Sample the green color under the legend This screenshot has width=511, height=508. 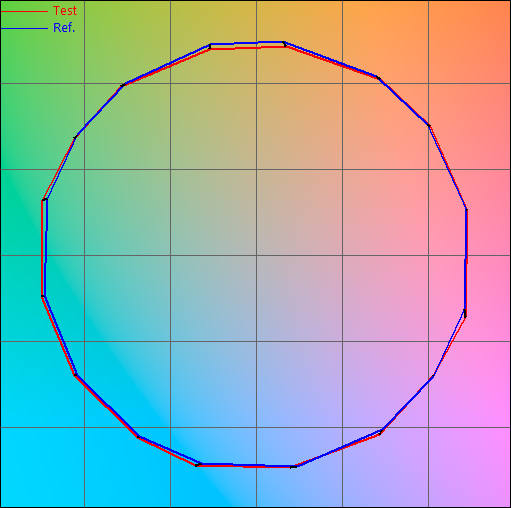coord(42,58)
